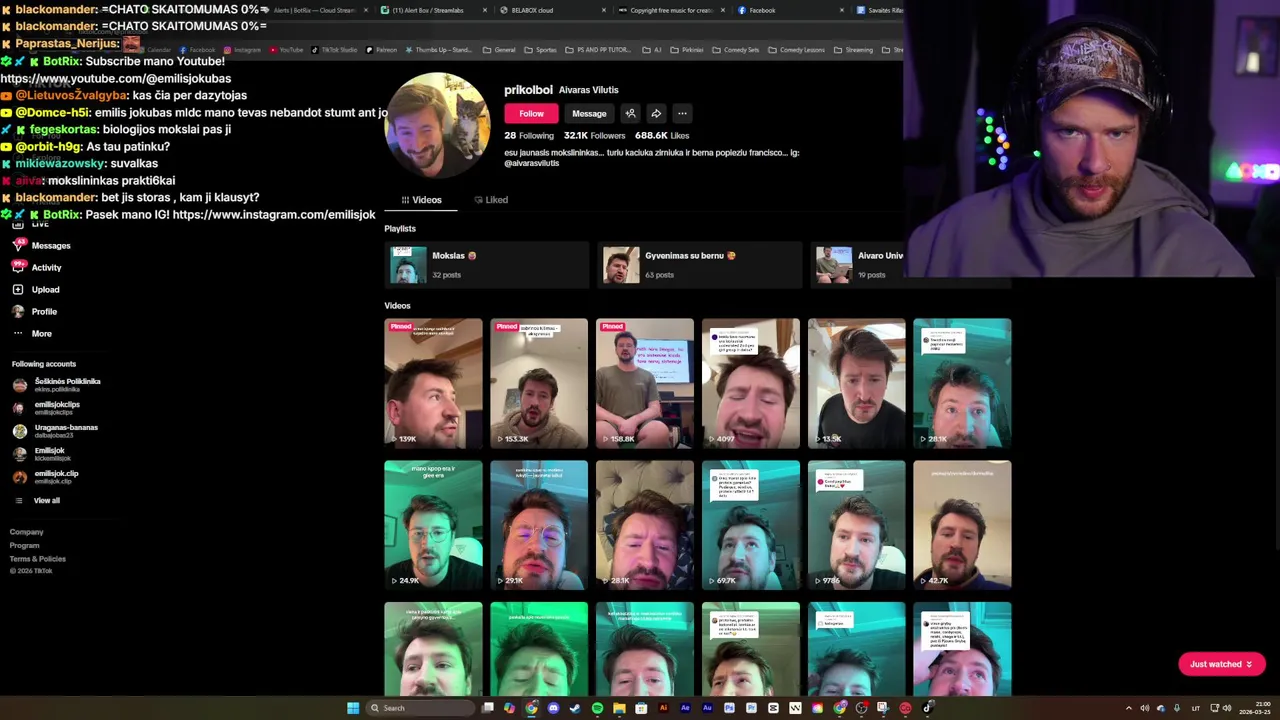Open the General bookmark folder

tap(499, 50)
